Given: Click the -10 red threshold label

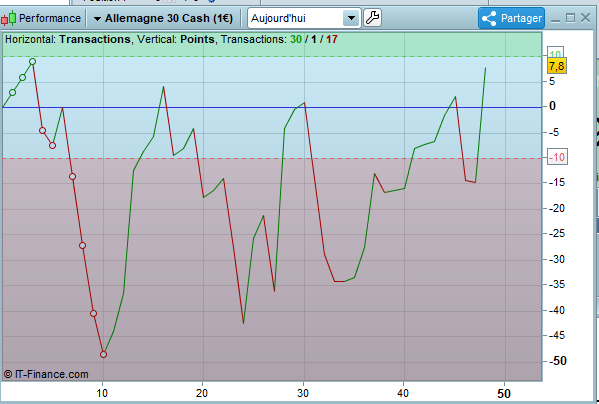Looking at the screenshot, I should click(x=558, y=157).
